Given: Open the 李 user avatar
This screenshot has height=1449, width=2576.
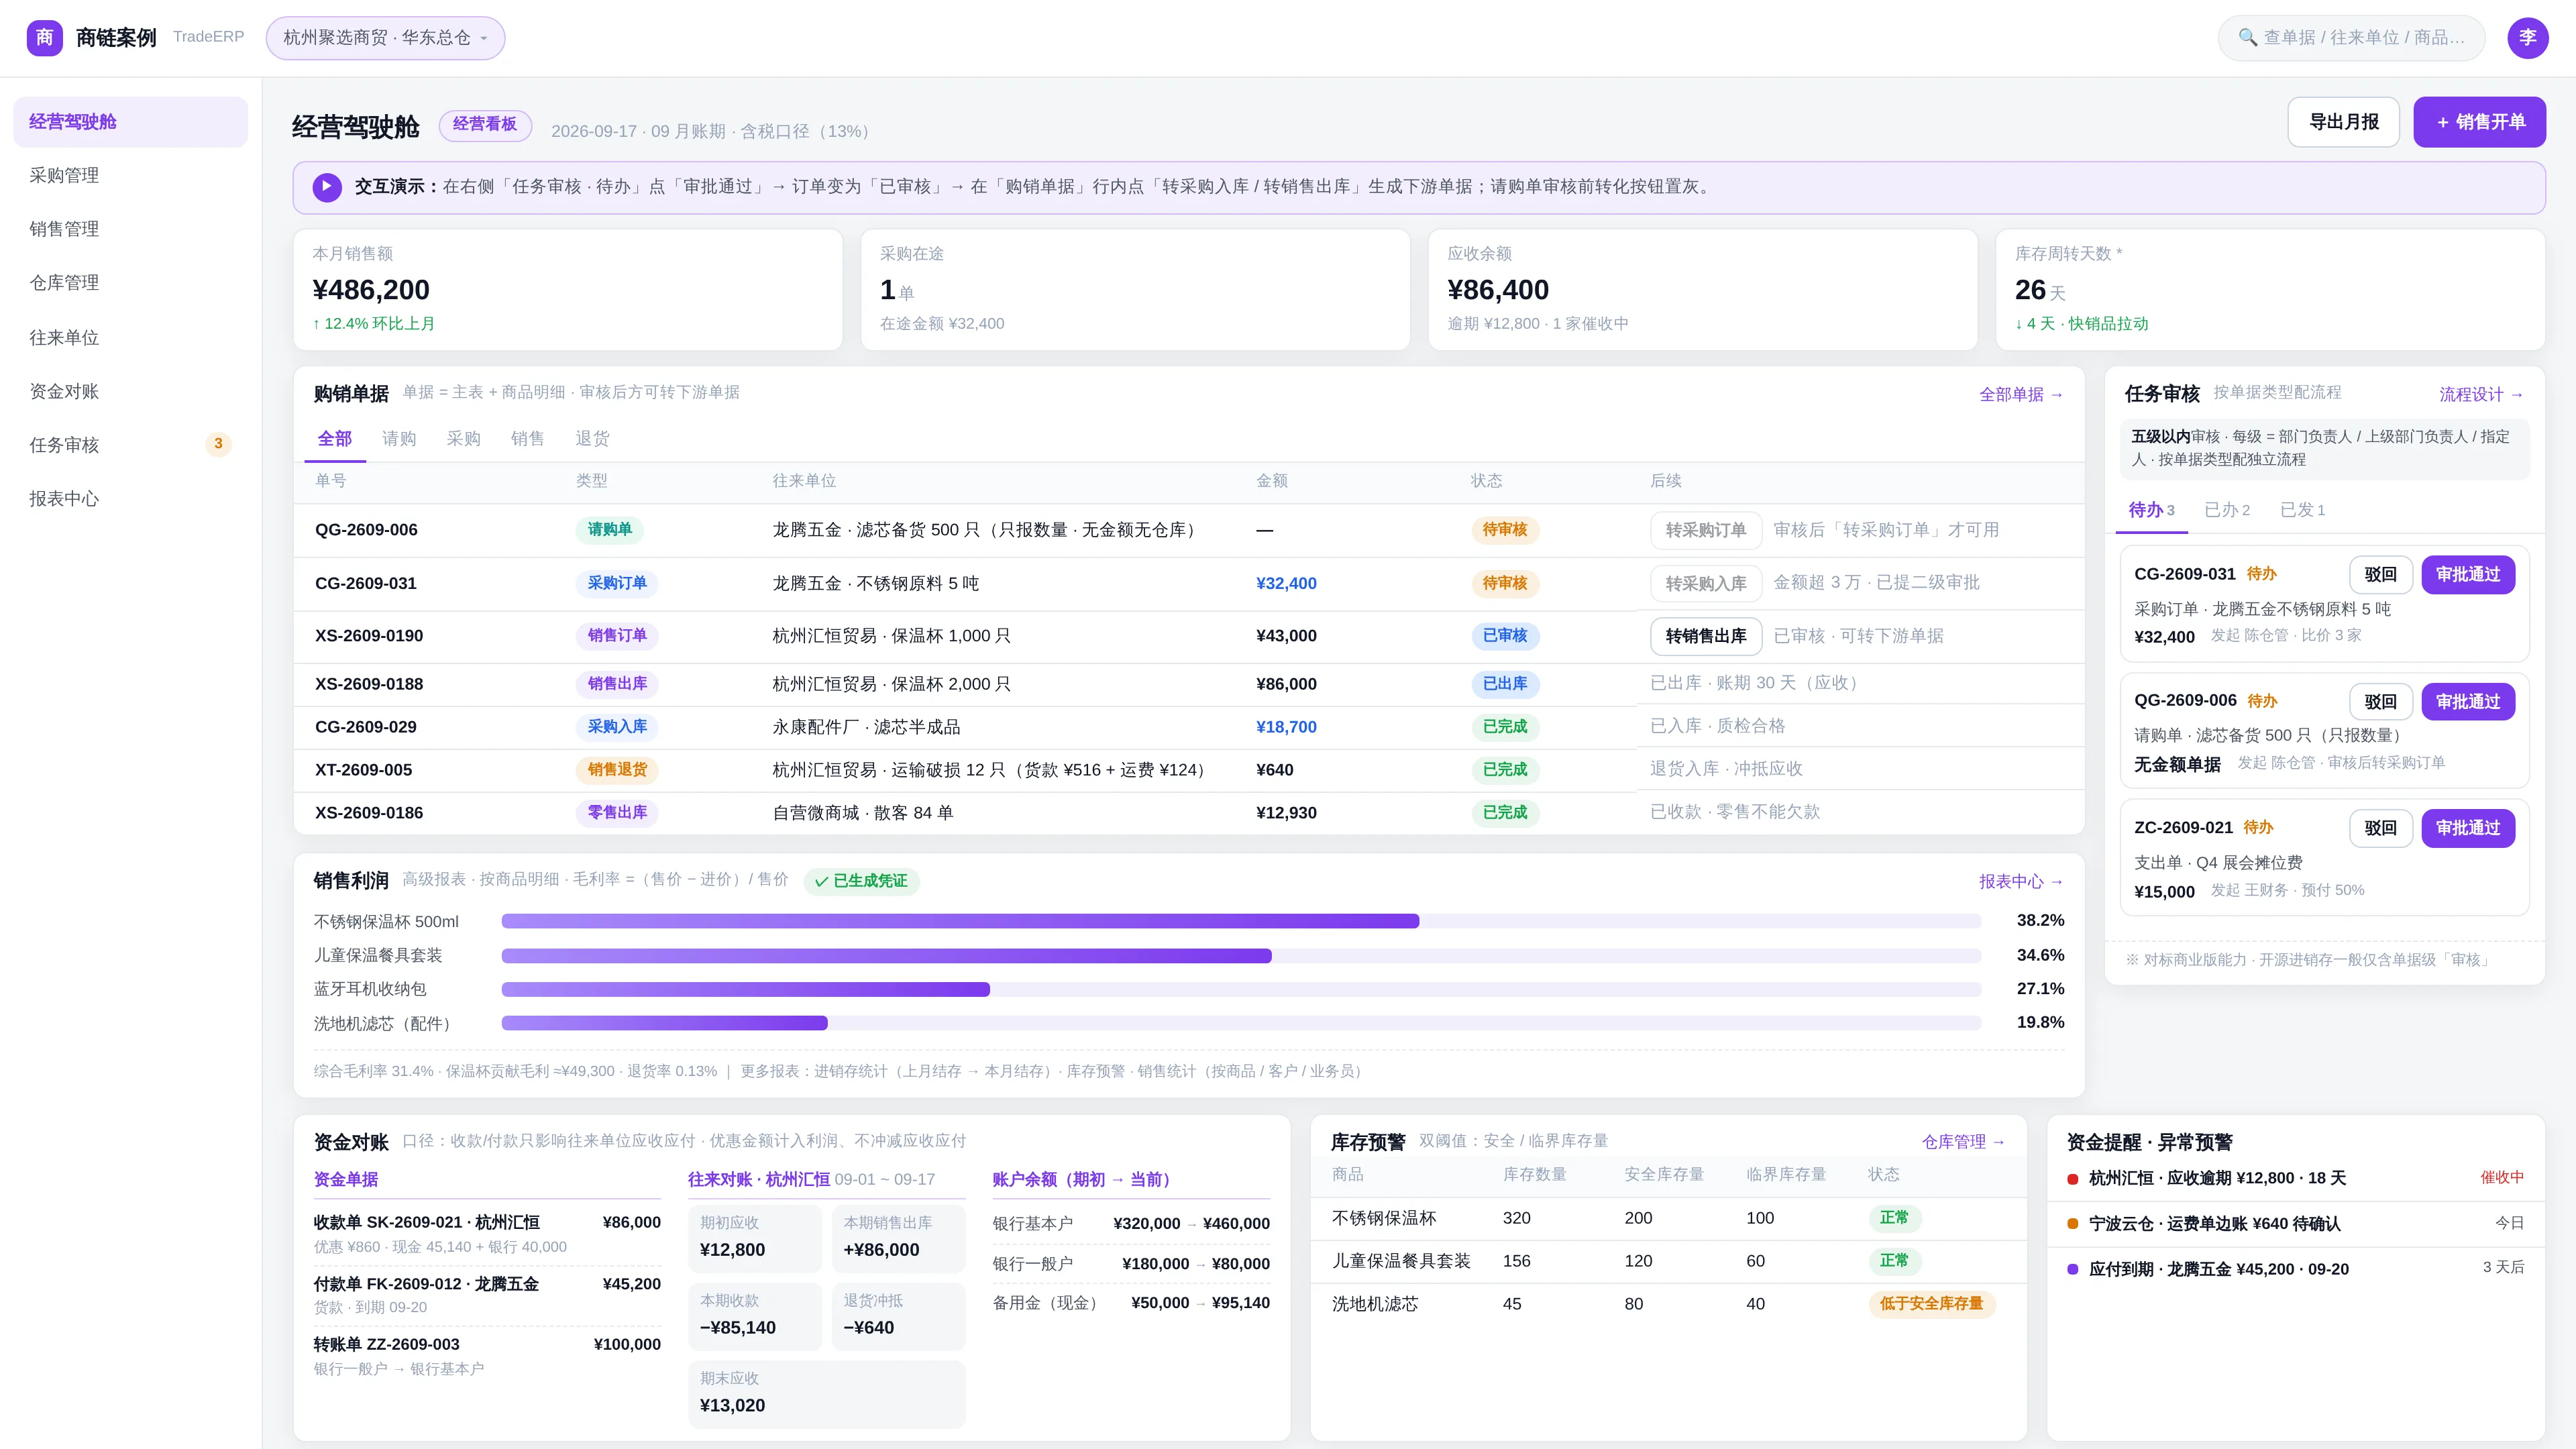Looking at the screenshot, I should (x=2527, y=38).
